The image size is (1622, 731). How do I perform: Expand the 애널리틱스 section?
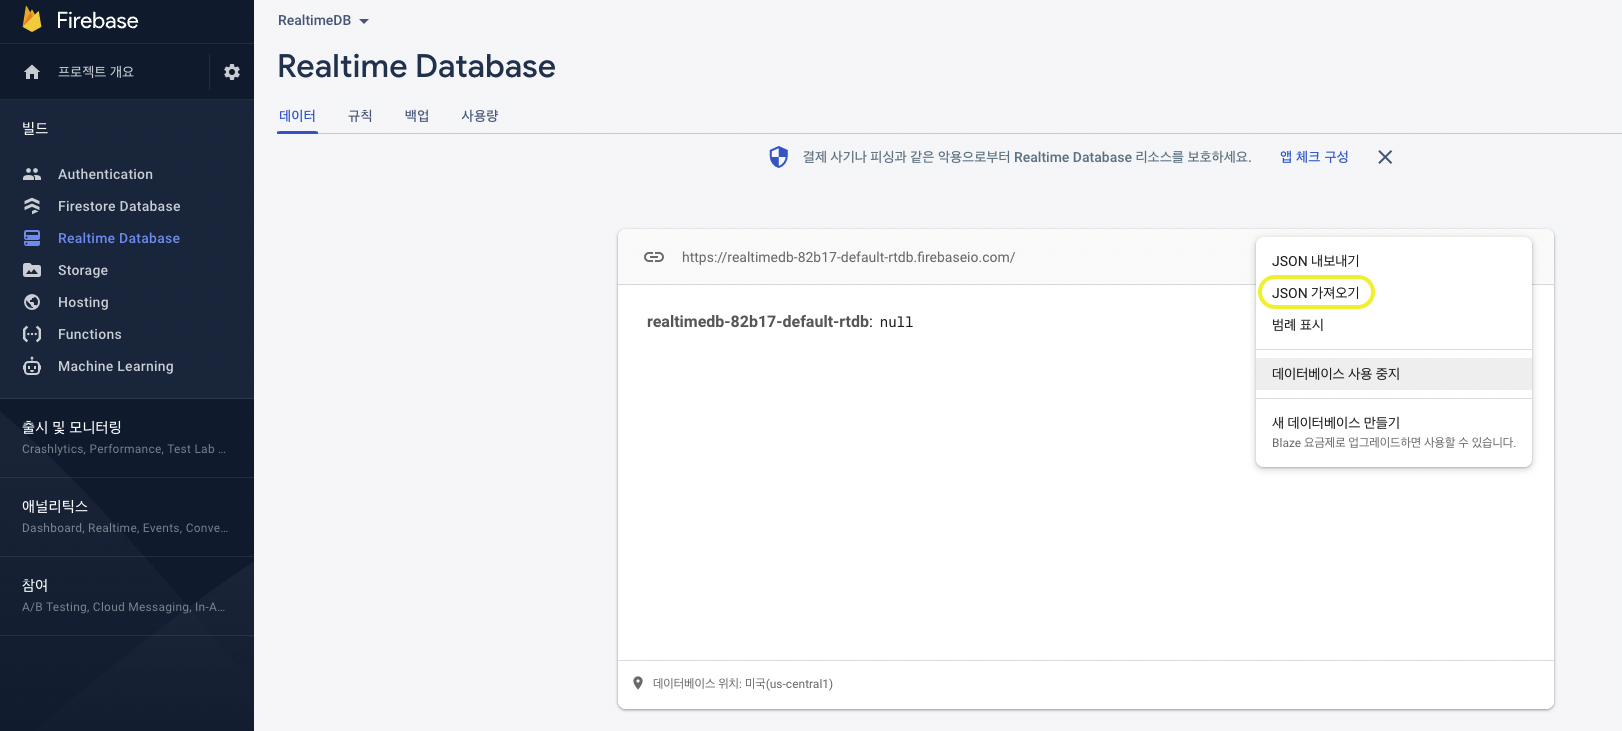pos(127,516)
